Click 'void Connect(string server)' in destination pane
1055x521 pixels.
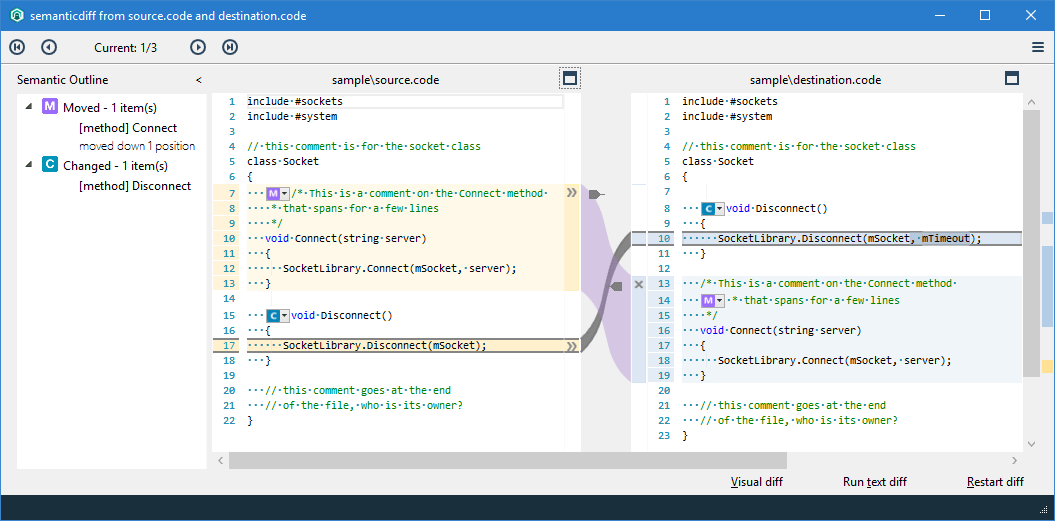(780, 331)
